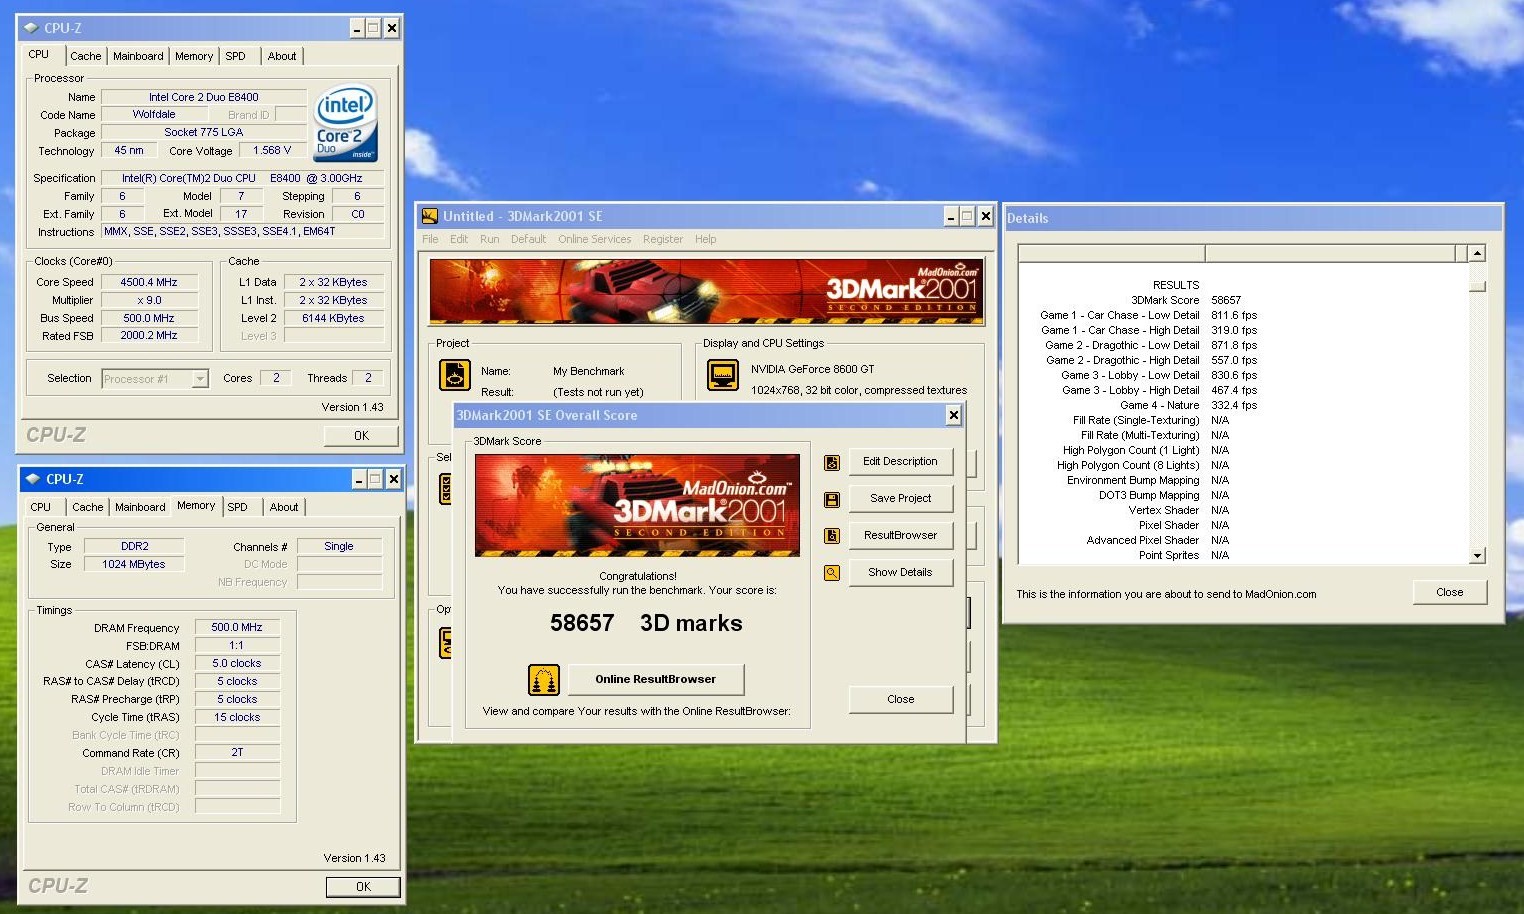Open the File menu in 3DMark2001
Viewport: 1524px width, 914px height.
click(430, 240)
